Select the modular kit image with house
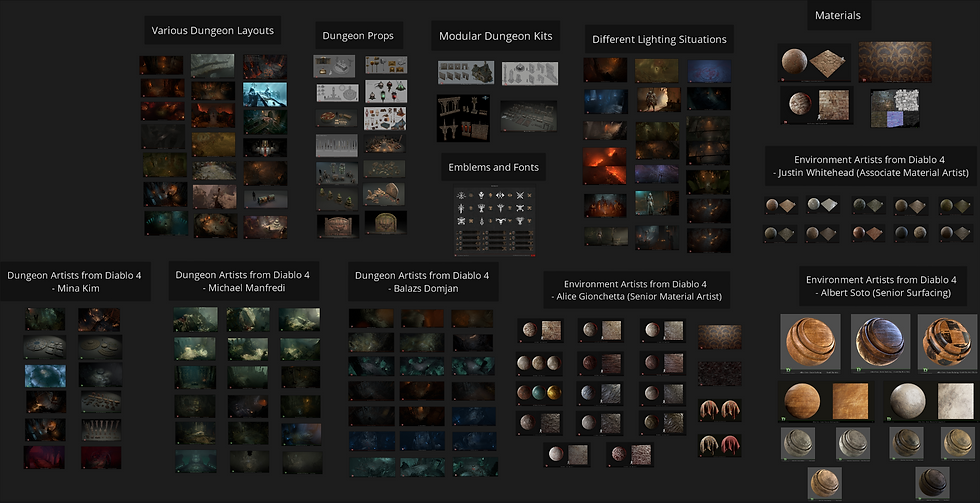The width and height of the screenshot is (980, 503). (466, 72)
